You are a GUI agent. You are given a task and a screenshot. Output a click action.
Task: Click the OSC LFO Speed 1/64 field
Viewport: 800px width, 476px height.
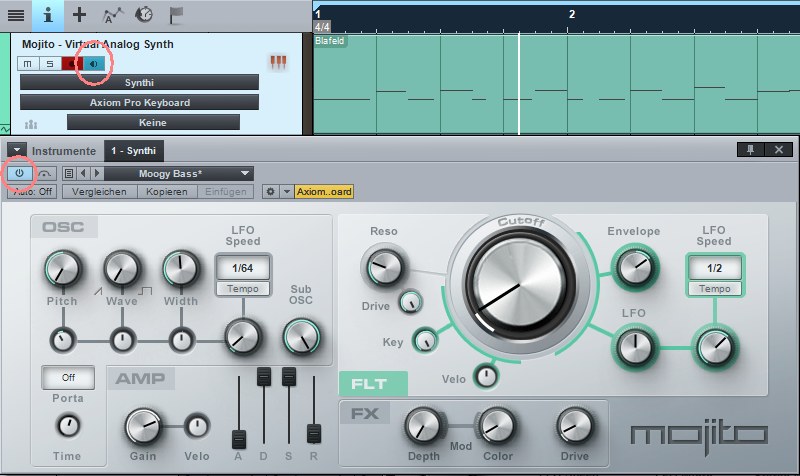pyautogui.click(x=243, y=268)
